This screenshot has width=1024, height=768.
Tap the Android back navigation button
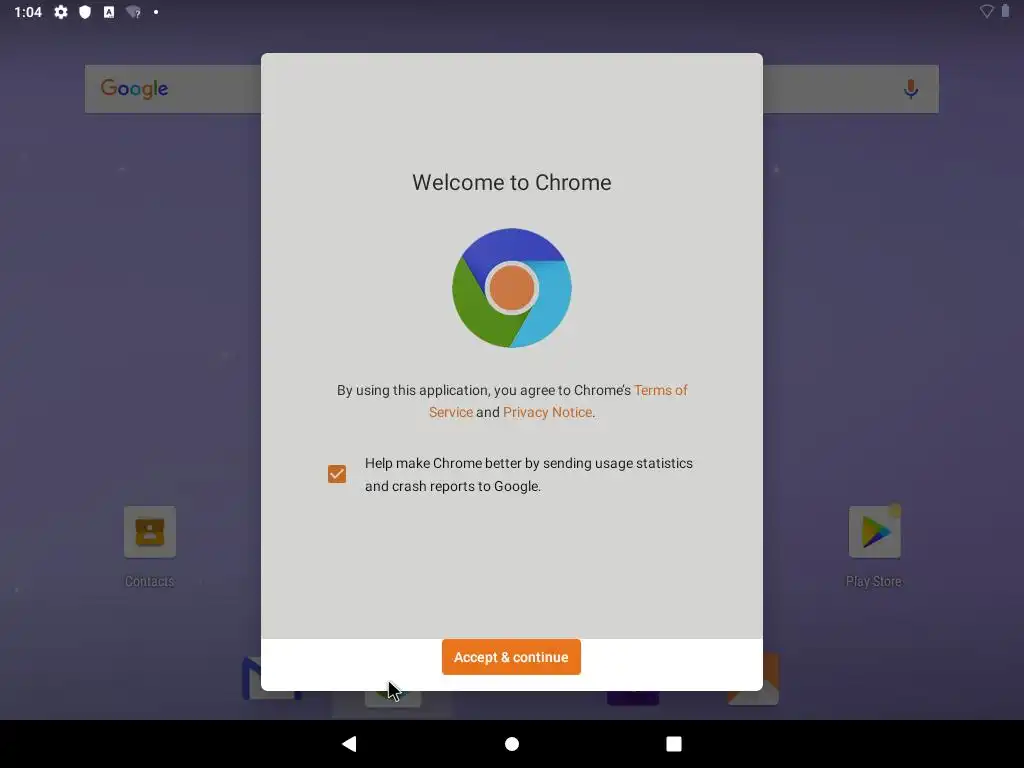click(x=349, y=744)
